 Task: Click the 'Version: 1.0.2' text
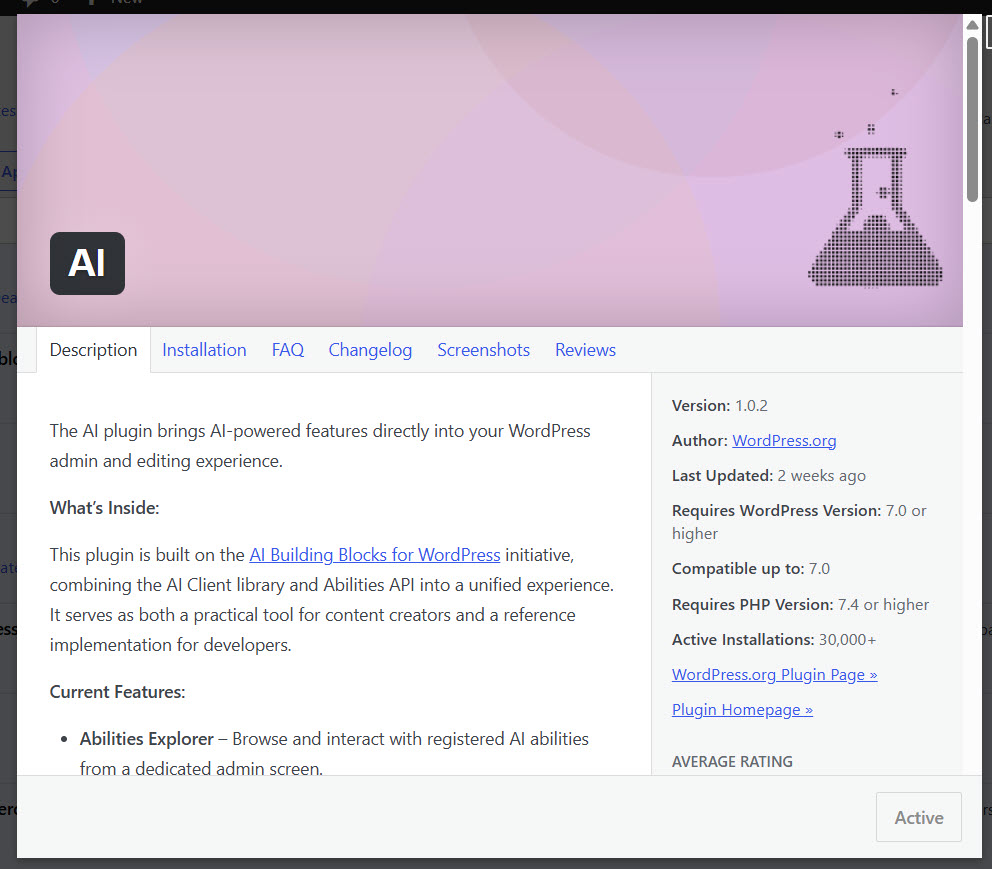720,405
